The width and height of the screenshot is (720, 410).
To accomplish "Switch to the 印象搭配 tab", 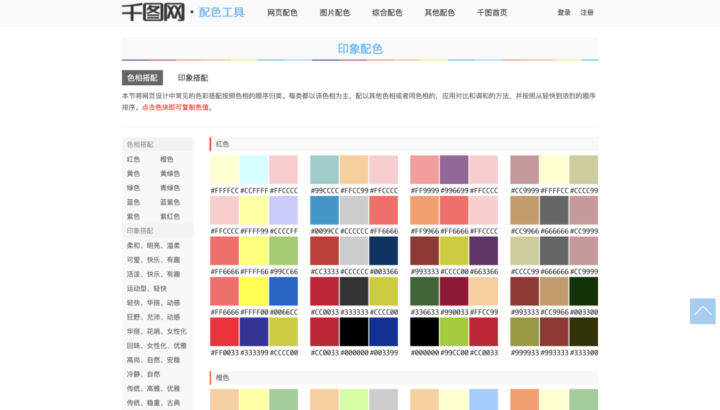I will click(193, 78).
